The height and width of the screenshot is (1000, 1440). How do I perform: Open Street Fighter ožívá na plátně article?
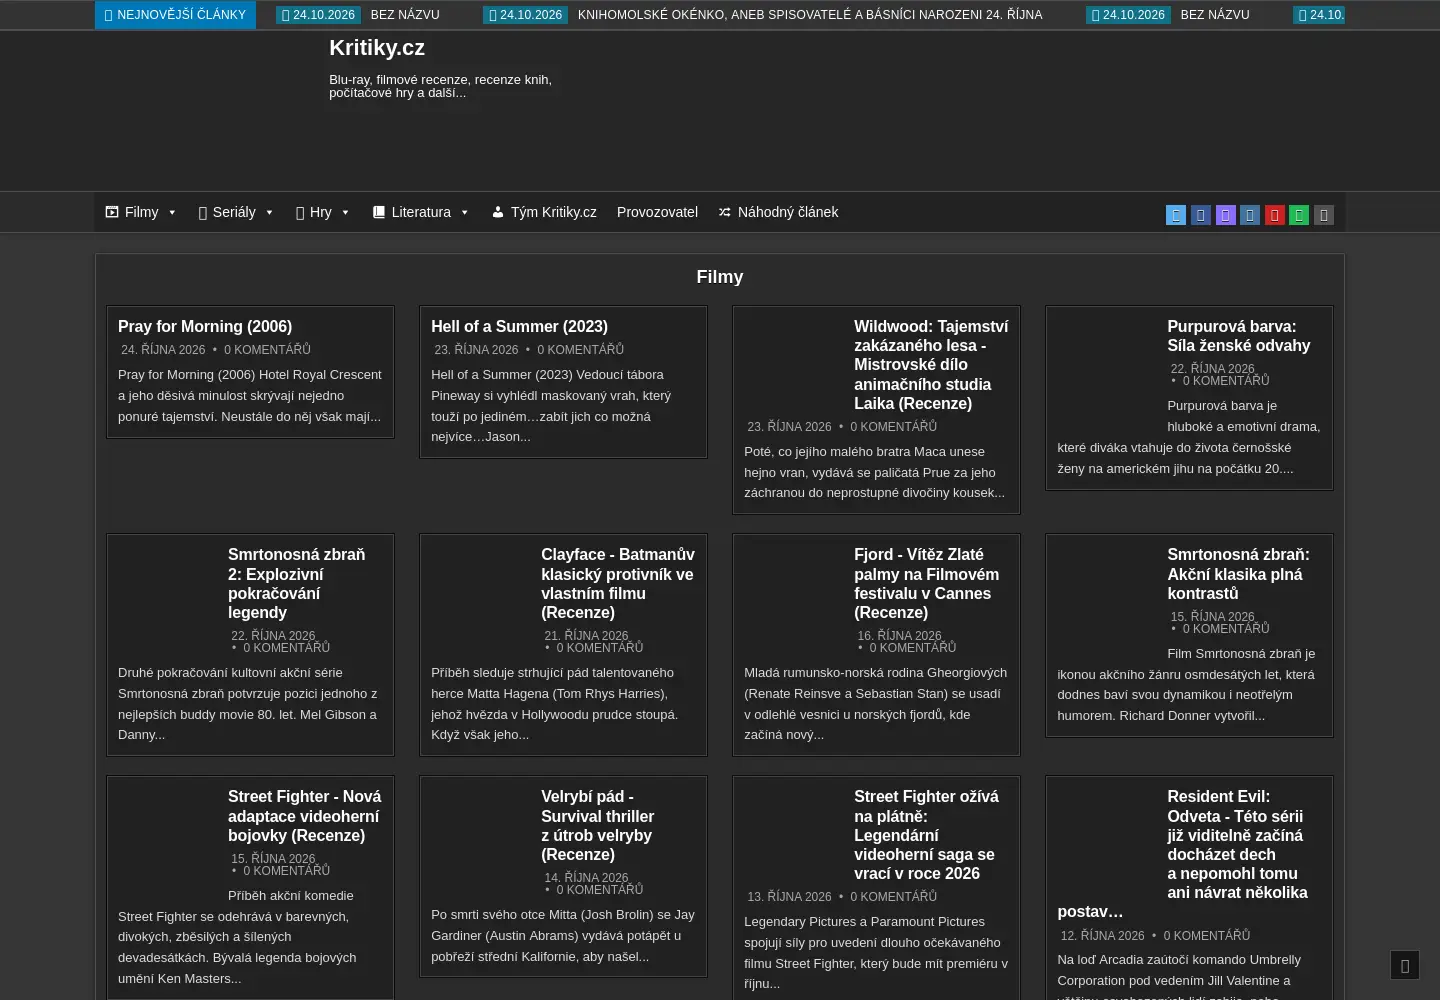coord(926,835)
